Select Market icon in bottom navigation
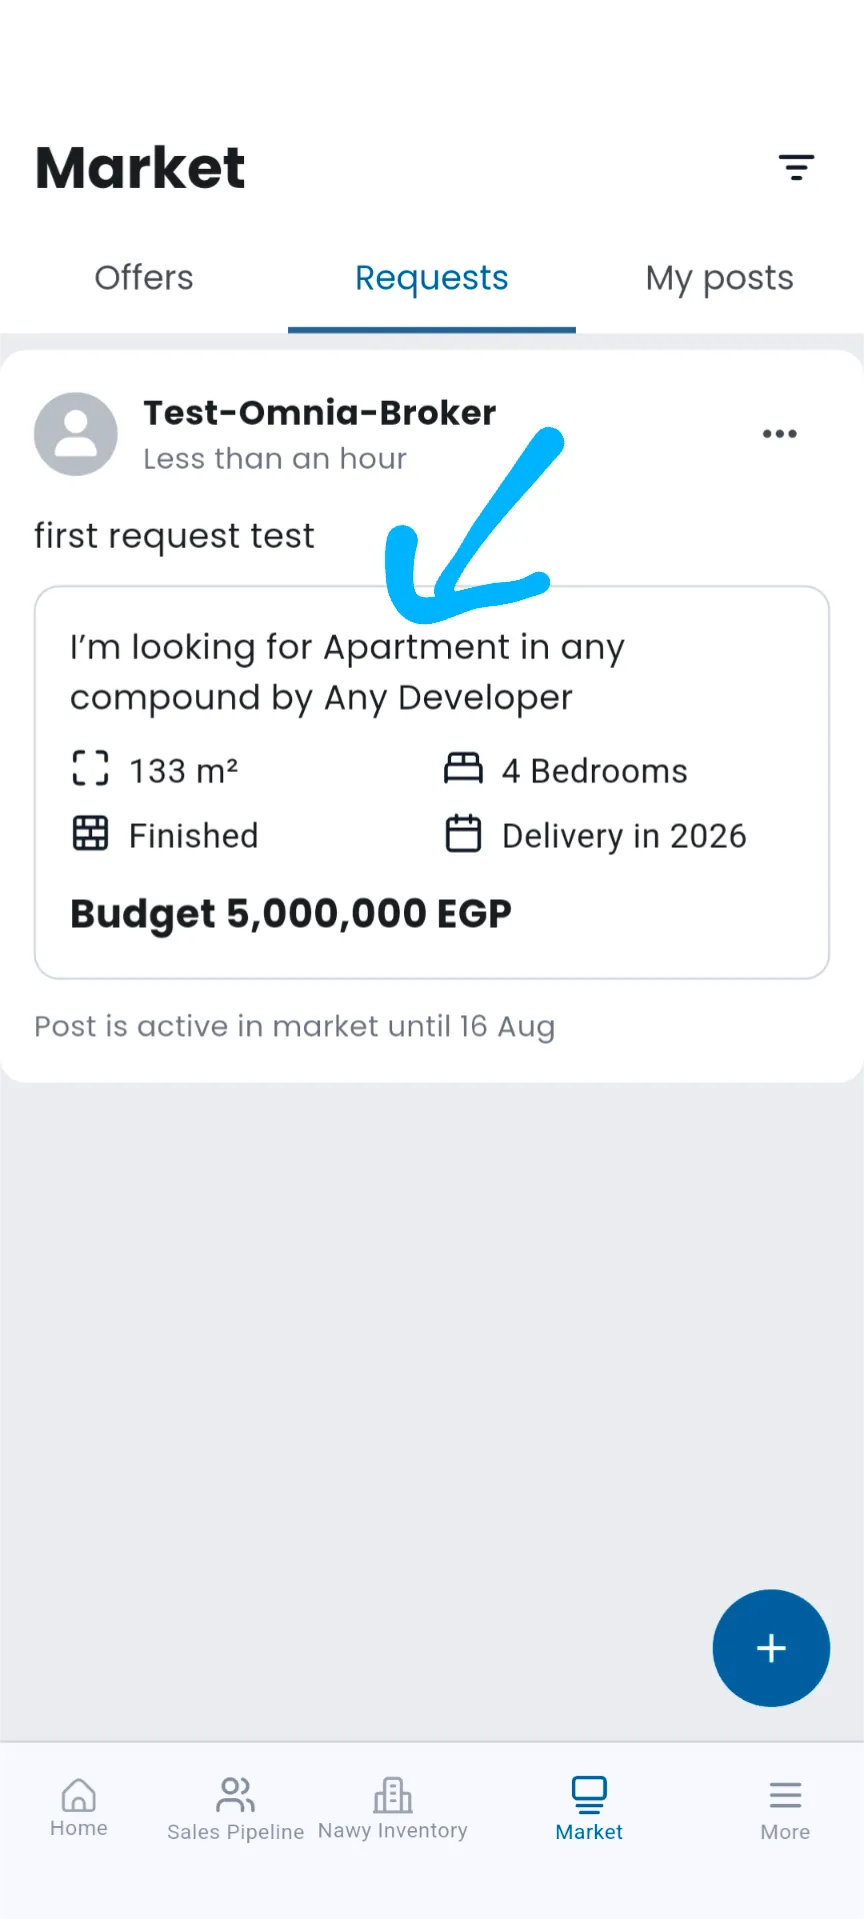The image size is (864, 1919). 589,1794
